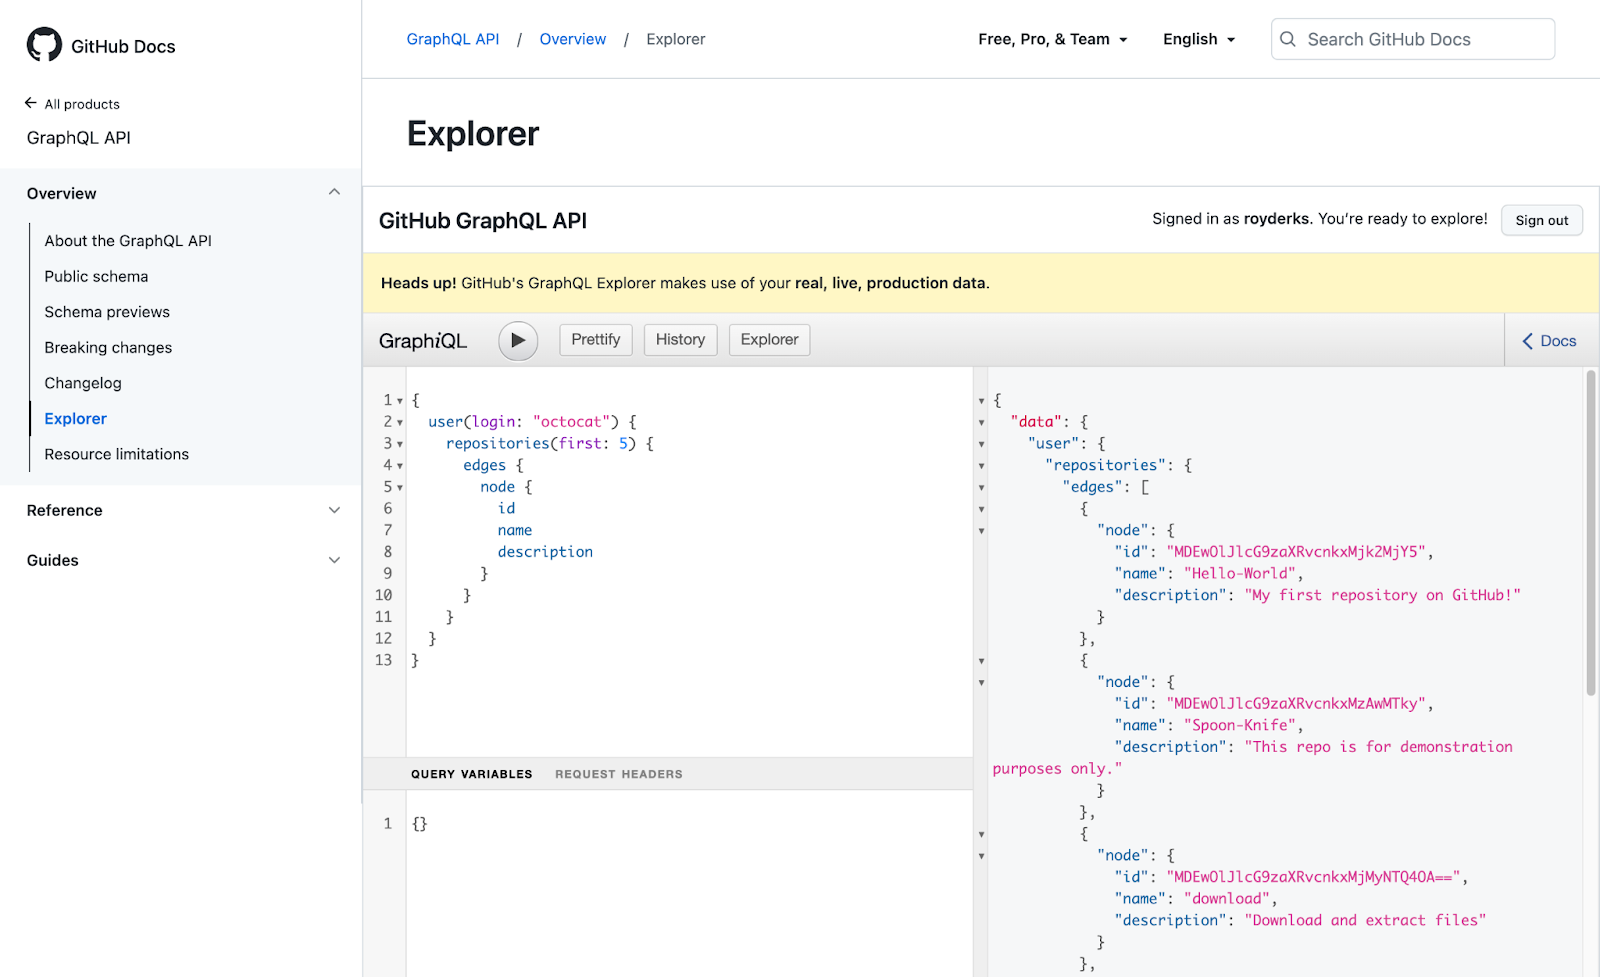Click the "download" name value in results
This screenshot has width=1600, height=977.
point(1227,899)
